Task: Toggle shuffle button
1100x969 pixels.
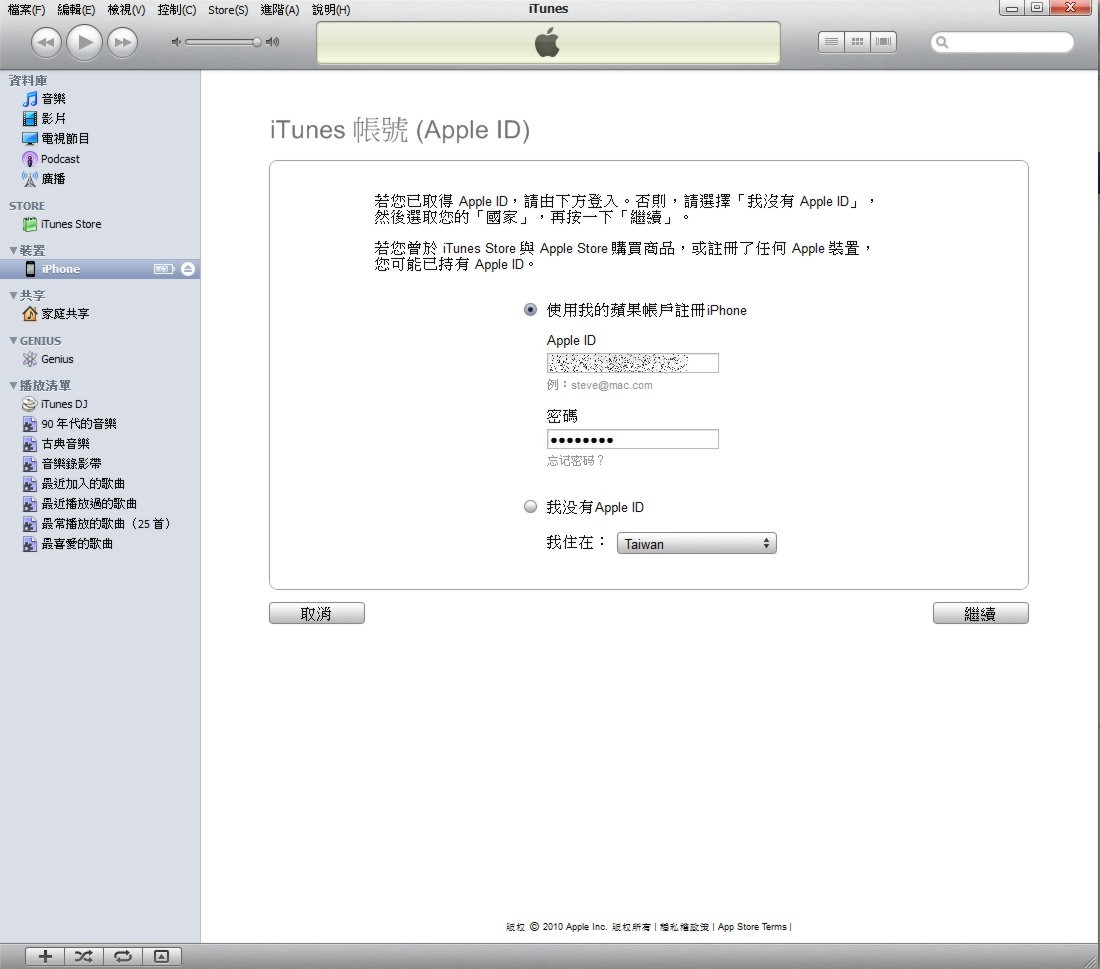Action: click(83, 956)
